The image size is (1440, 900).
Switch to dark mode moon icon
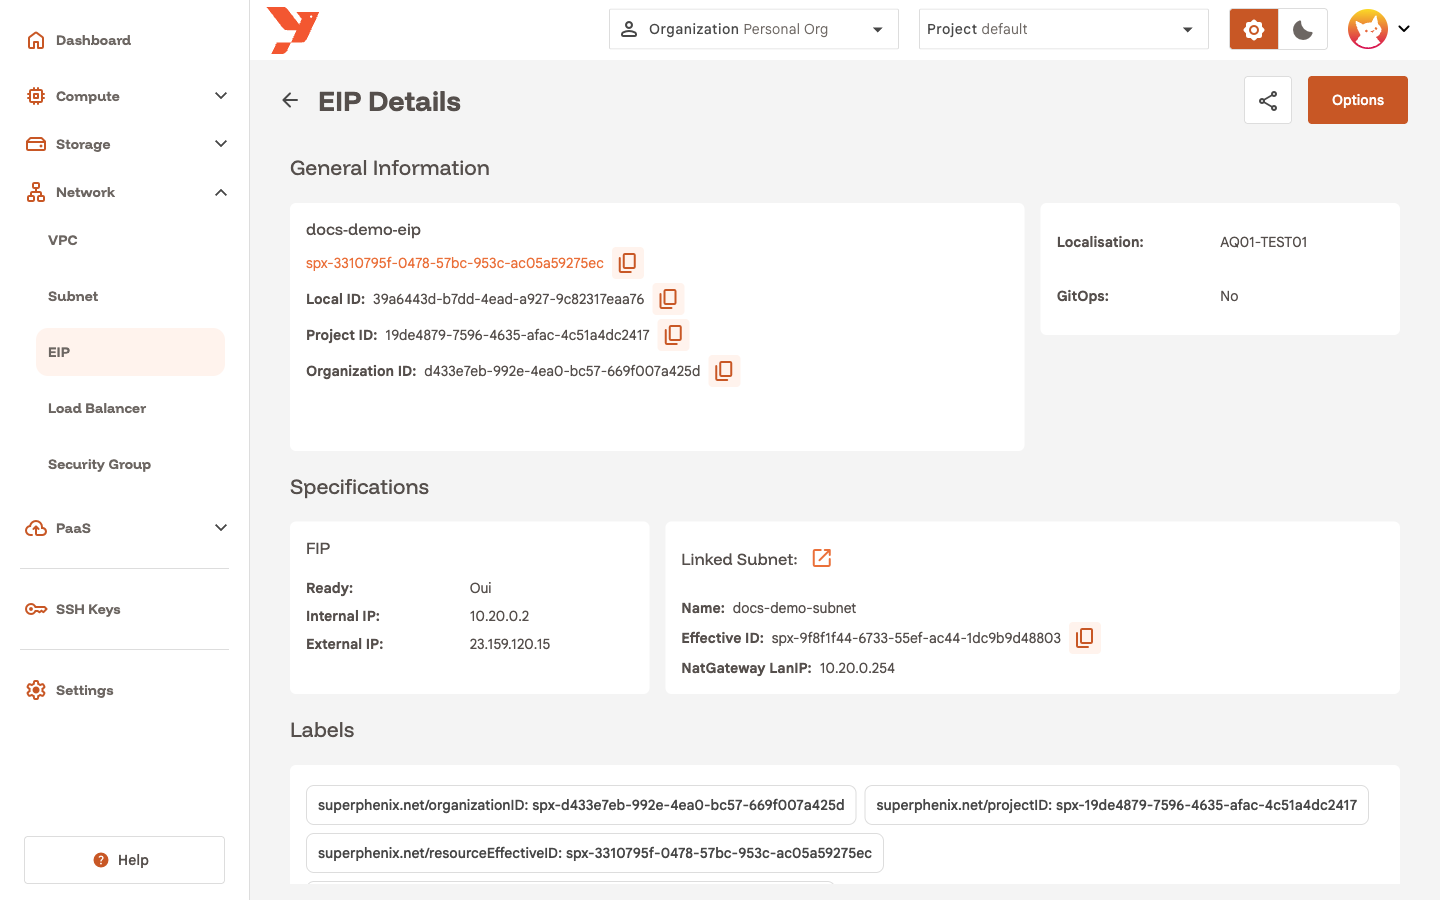click(x=1303, y=29)
